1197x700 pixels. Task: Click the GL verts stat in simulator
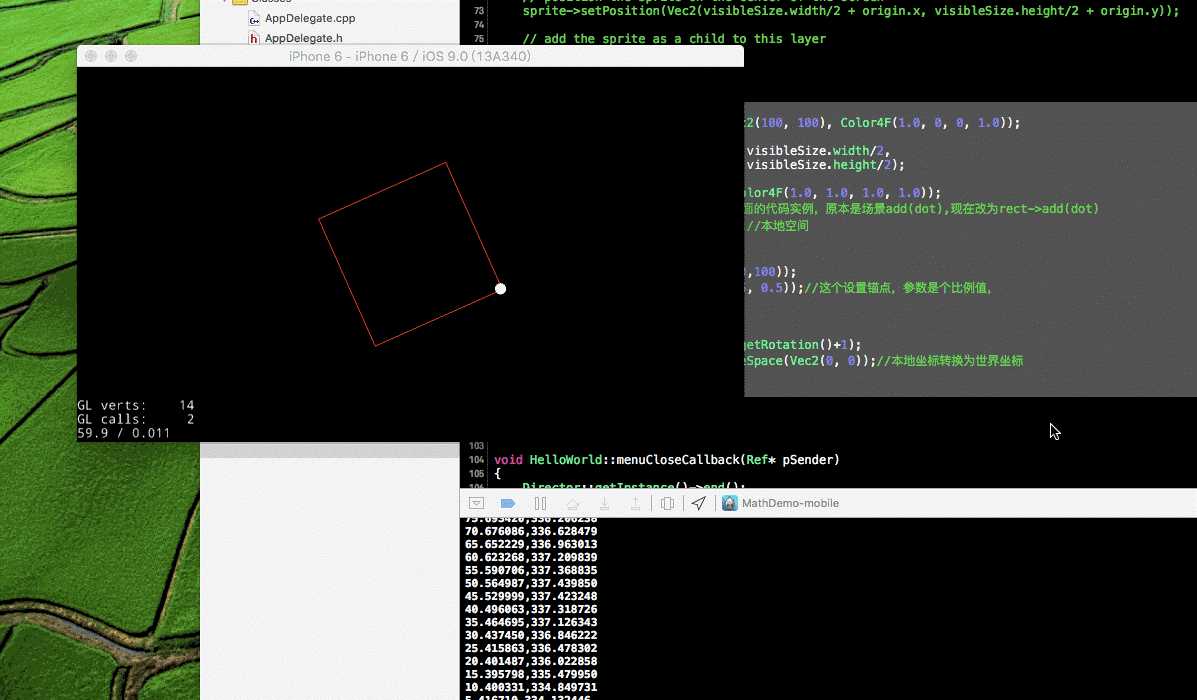pyautogui.click(x=136, y=405)
